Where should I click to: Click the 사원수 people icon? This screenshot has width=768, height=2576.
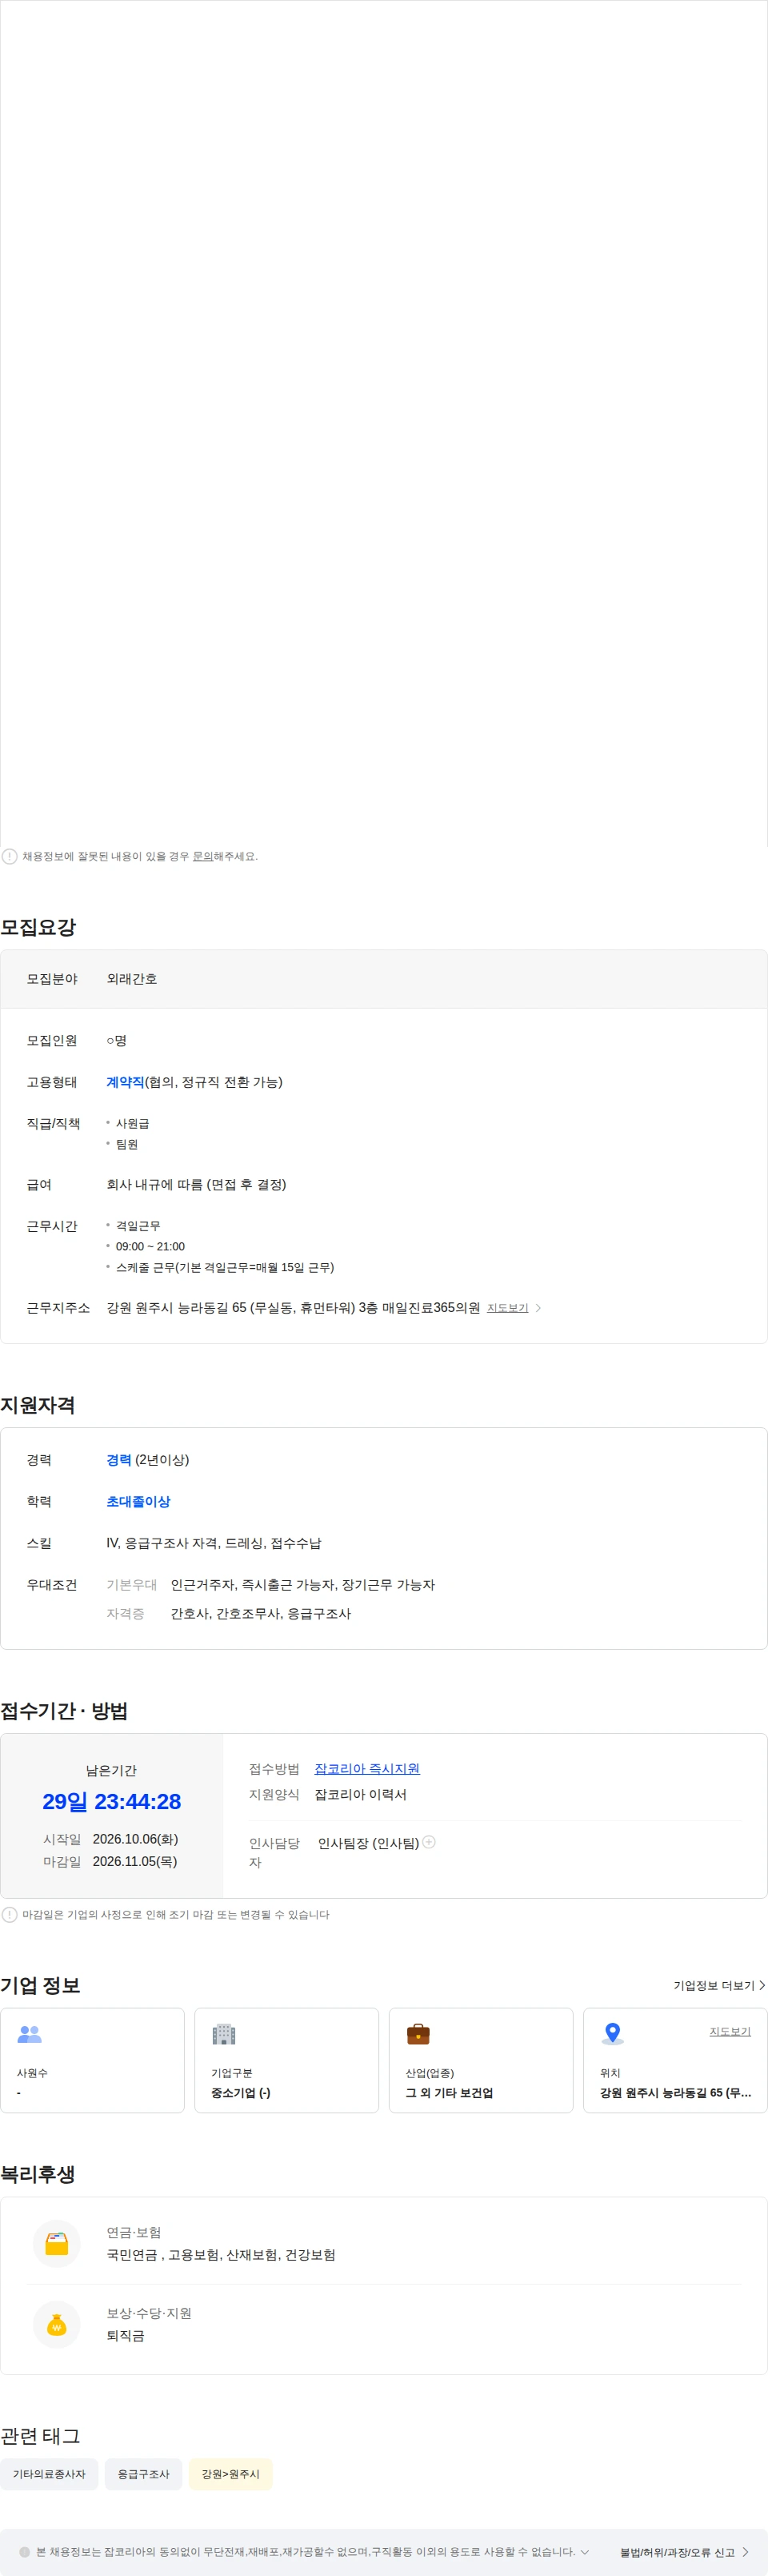click(x=30, y=2034)
